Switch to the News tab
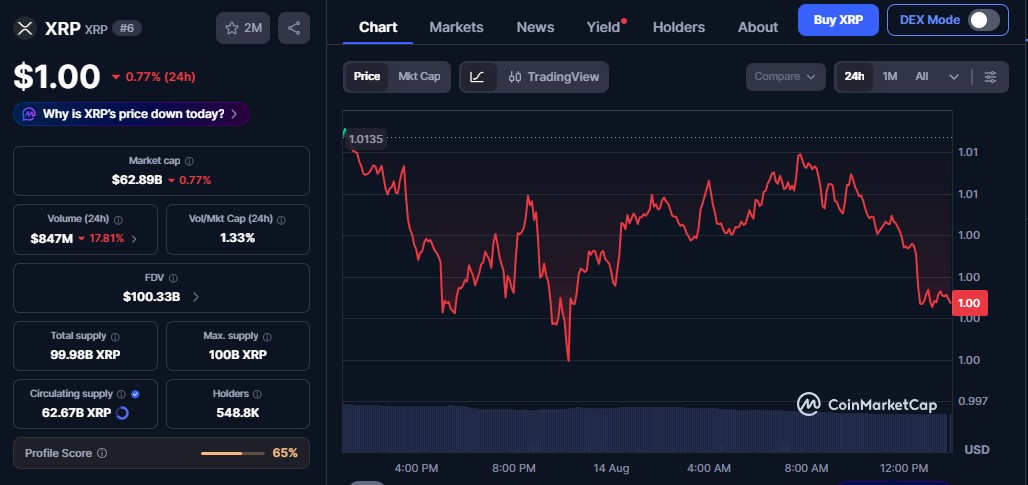Viewport: 1028px width, 485px height. coord(535,28)
